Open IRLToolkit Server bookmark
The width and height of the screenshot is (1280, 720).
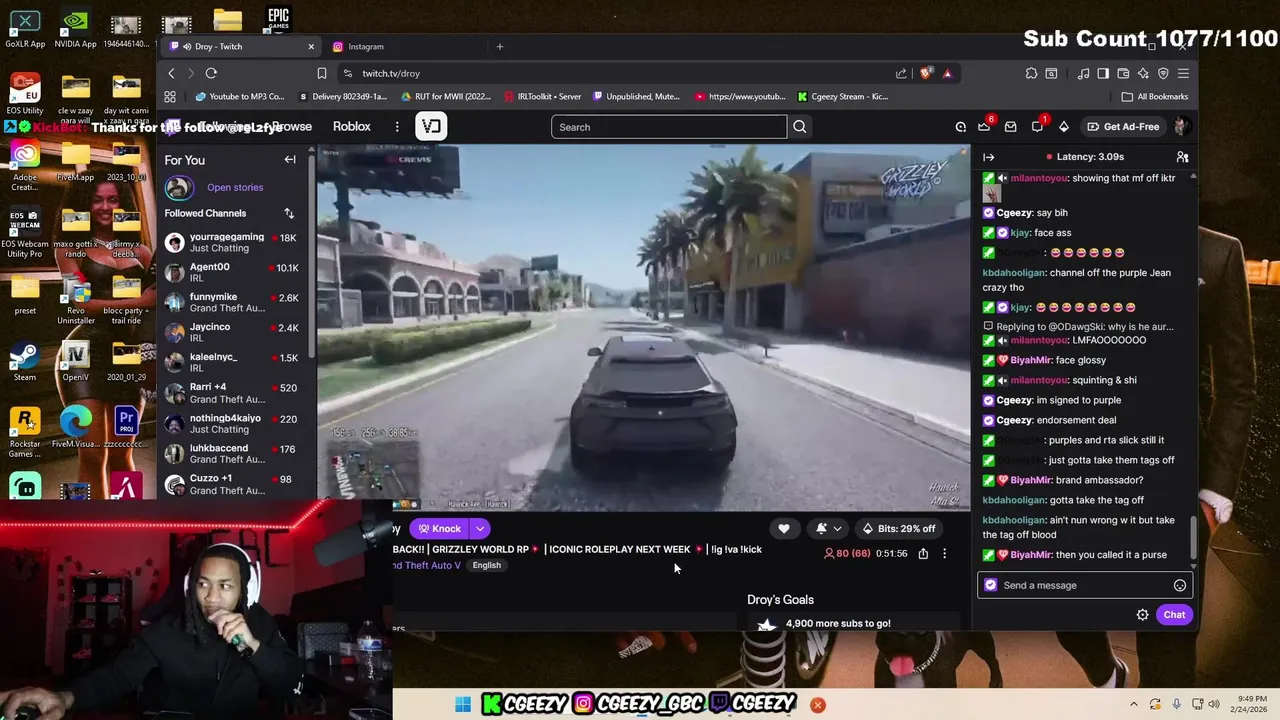543,97
